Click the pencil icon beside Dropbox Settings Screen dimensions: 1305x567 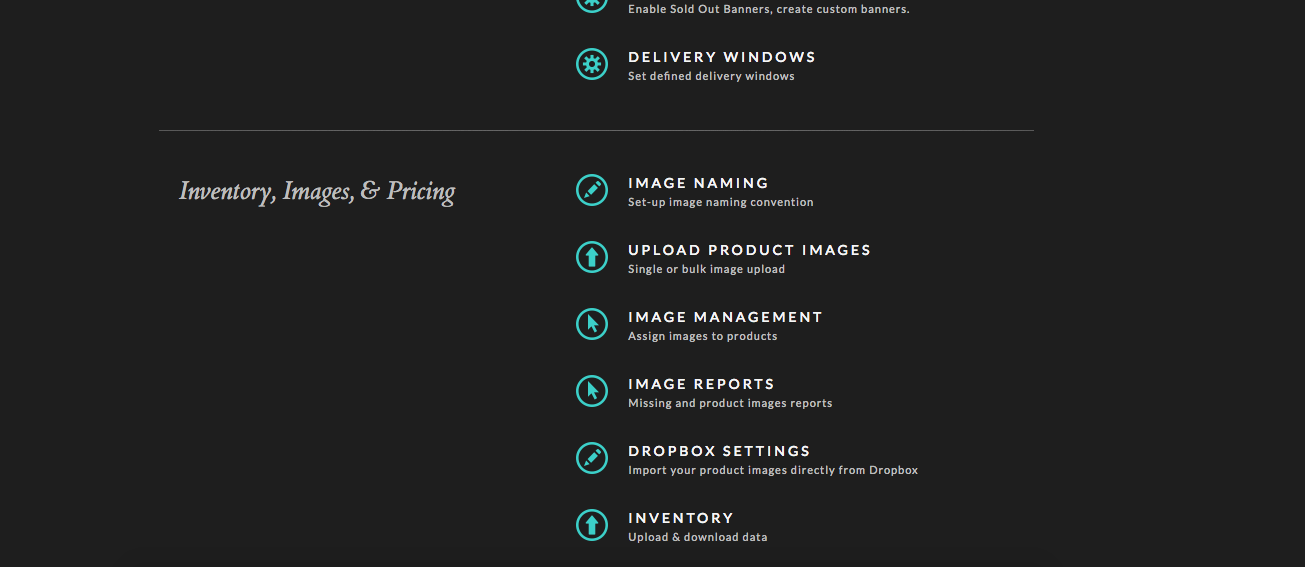click(592, 458)
